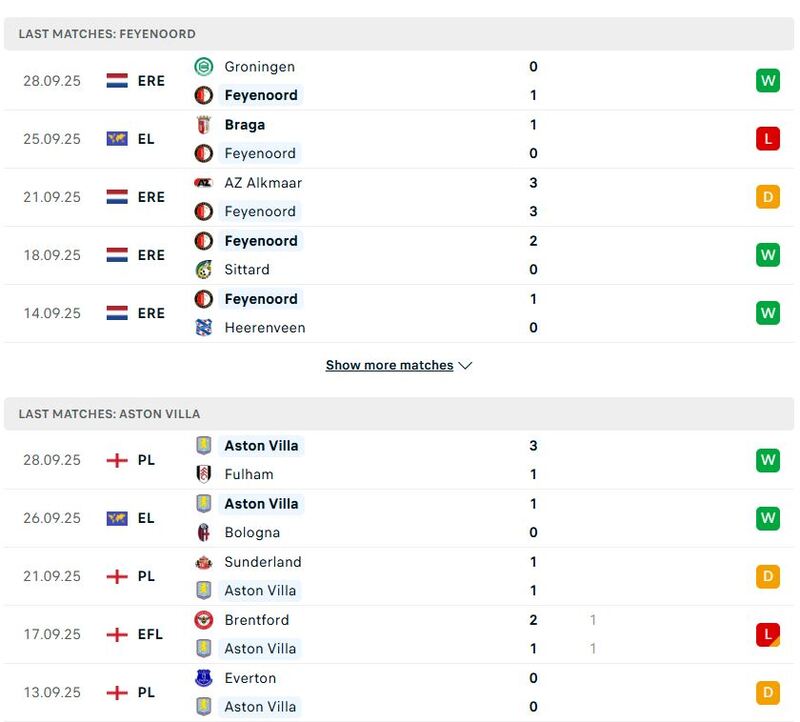800x722 pixels.
Task: Click the Sunderland club crest icon
Action: [x=204, y=562]
